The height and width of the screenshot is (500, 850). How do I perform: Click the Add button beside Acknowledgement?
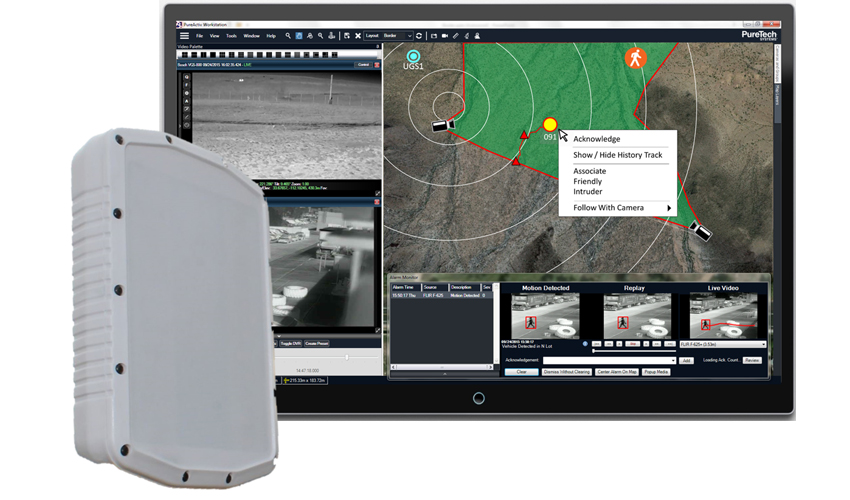(686, 361)
